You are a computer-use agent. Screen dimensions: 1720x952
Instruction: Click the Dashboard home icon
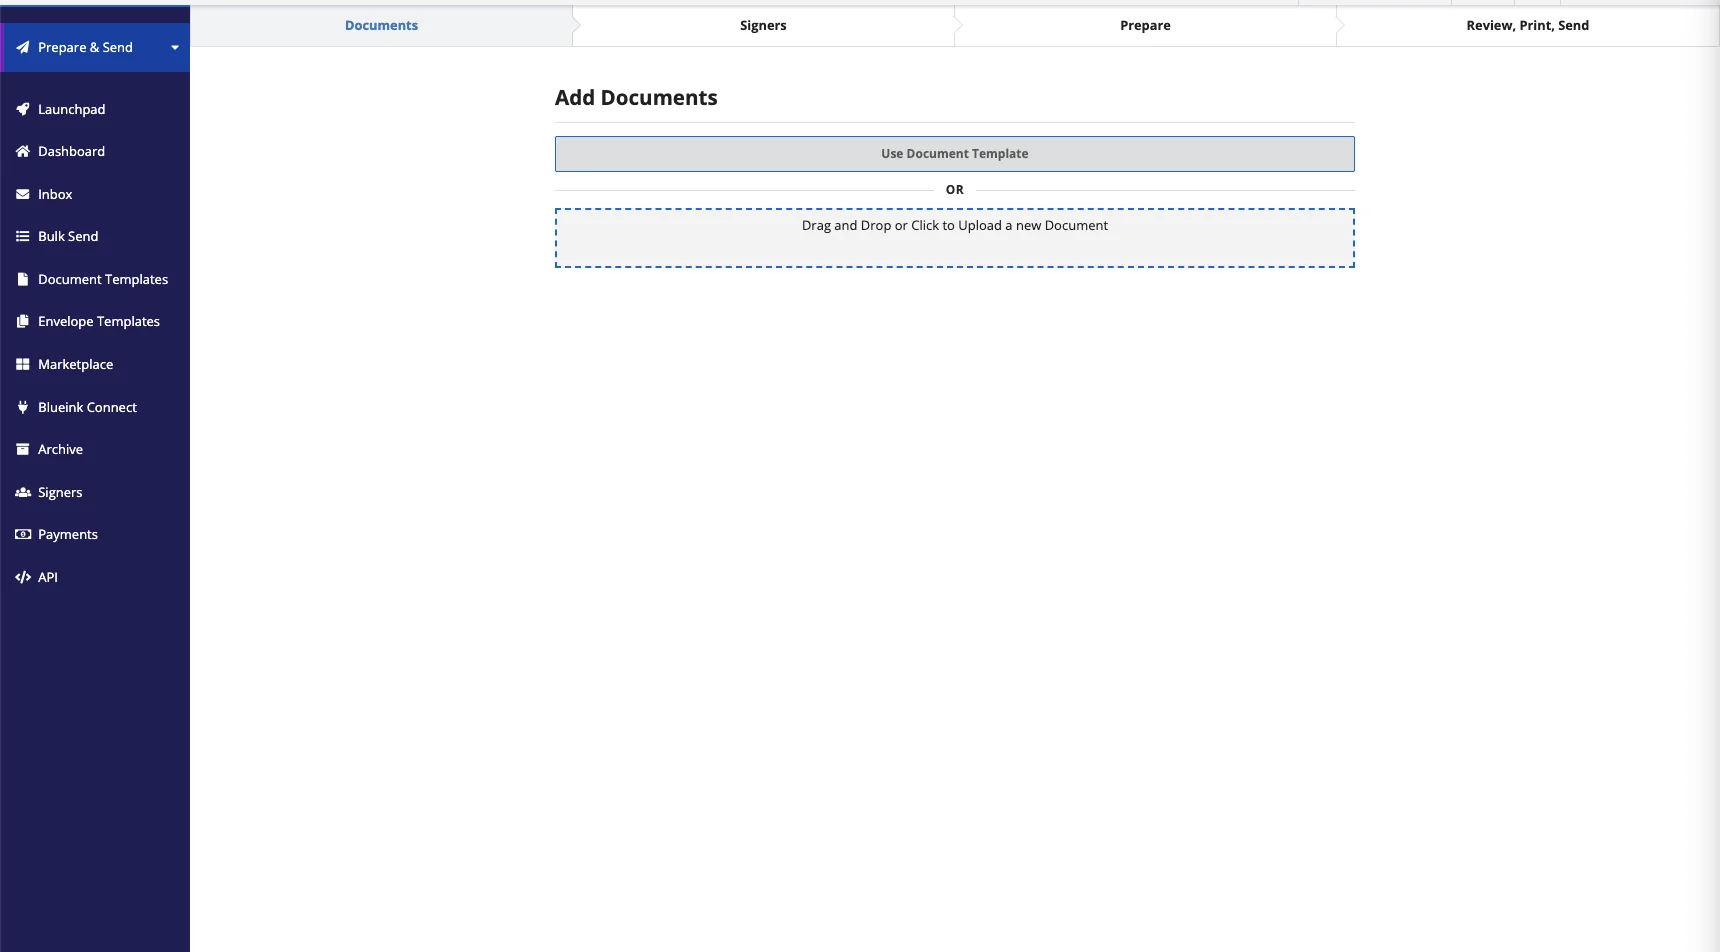(x=22, y=151)
